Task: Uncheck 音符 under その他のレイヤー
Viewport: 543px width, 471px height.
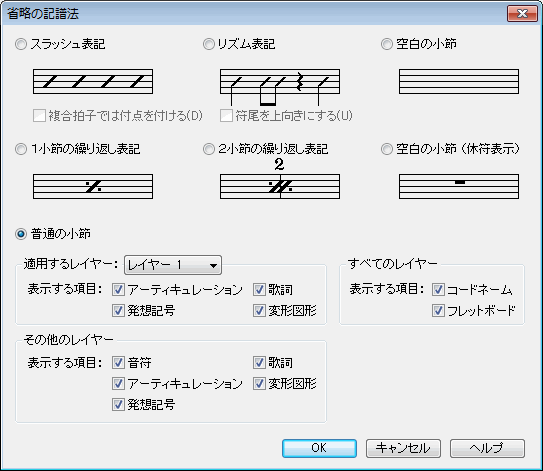Action: click(x=118, y=363)
